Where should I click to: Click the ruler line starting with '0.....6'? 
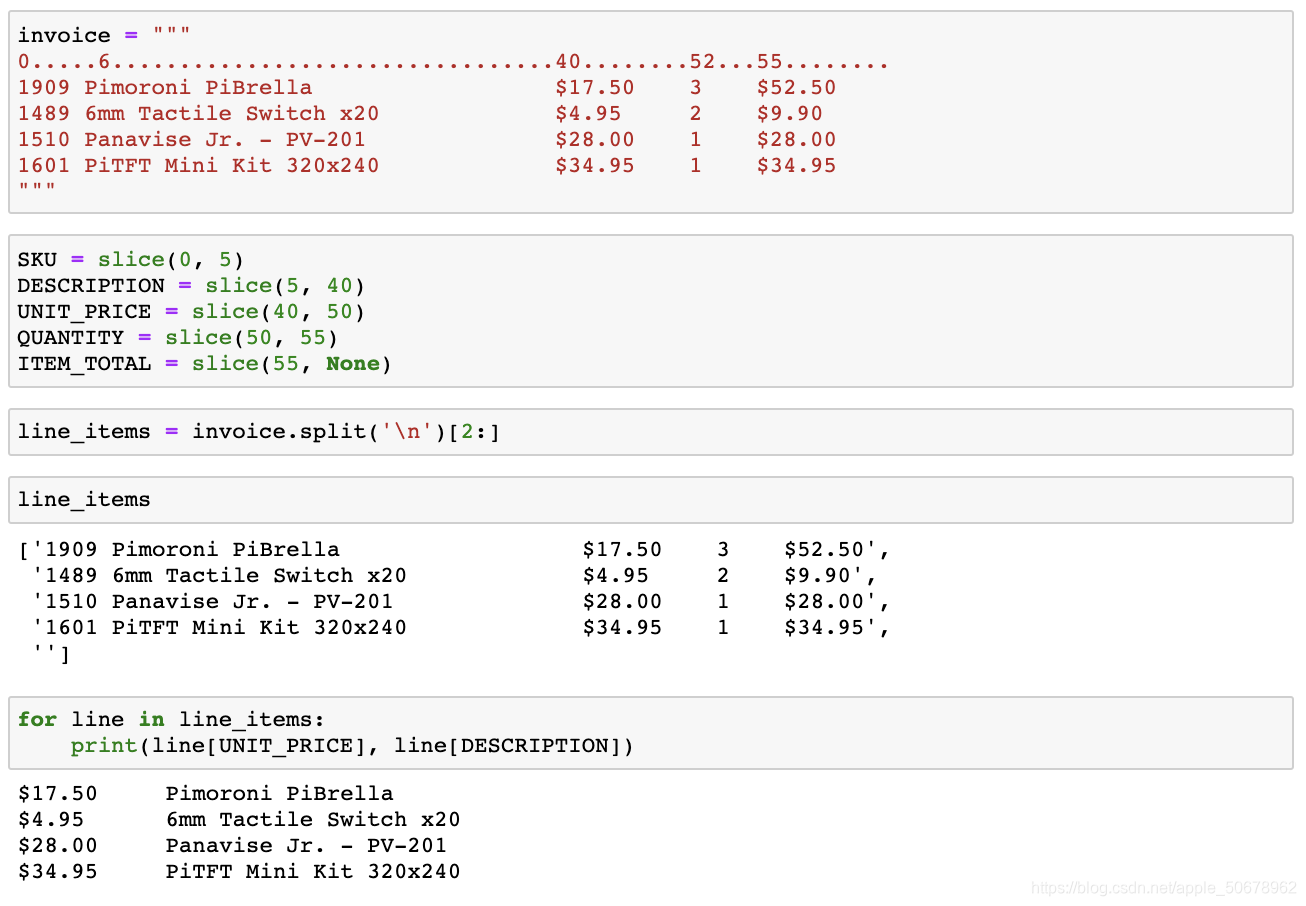click(453, 62)
